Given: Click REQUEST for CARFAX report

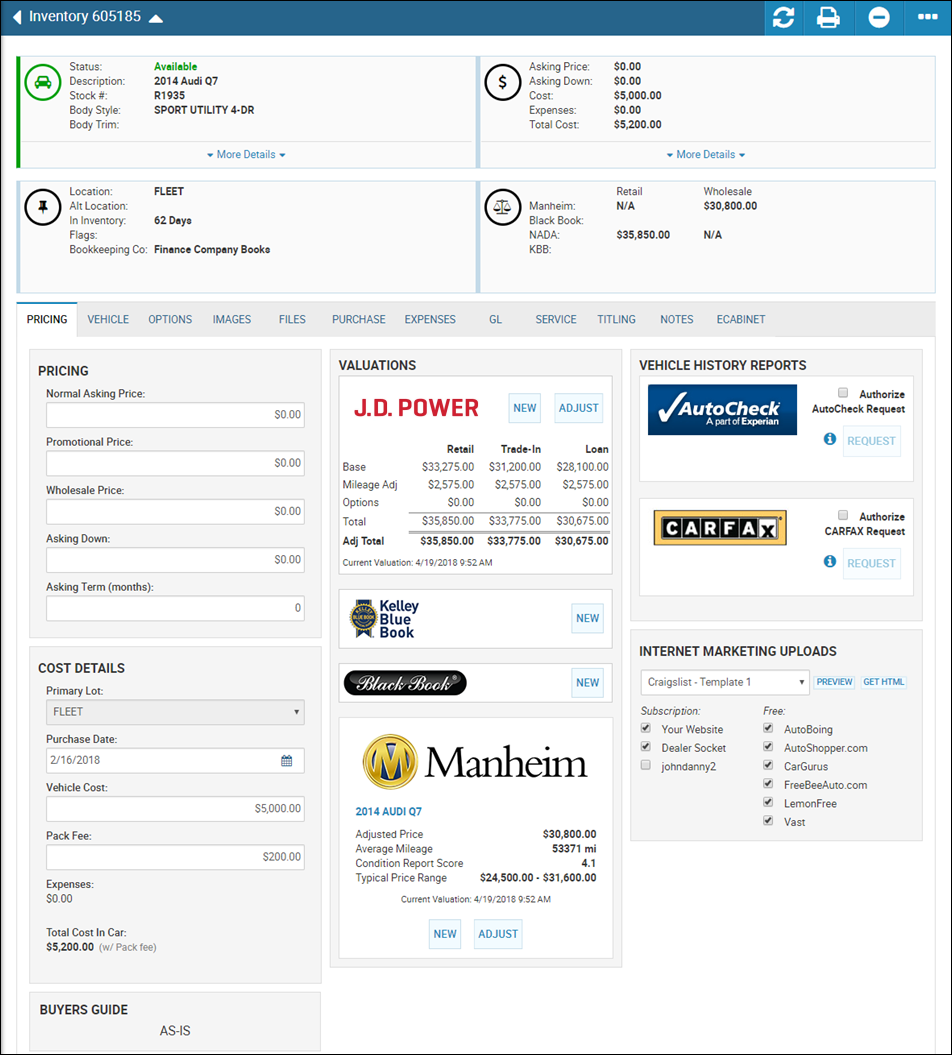Looking at the screenshot, I should 871,564.
